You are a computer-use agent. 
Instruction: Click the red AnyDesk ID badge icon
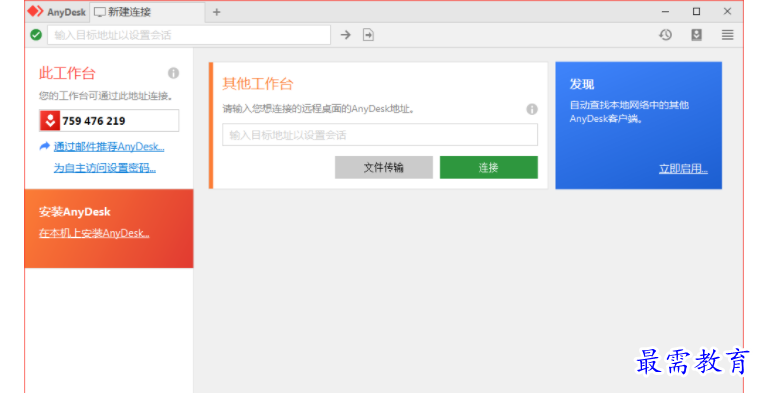point(50,121)
